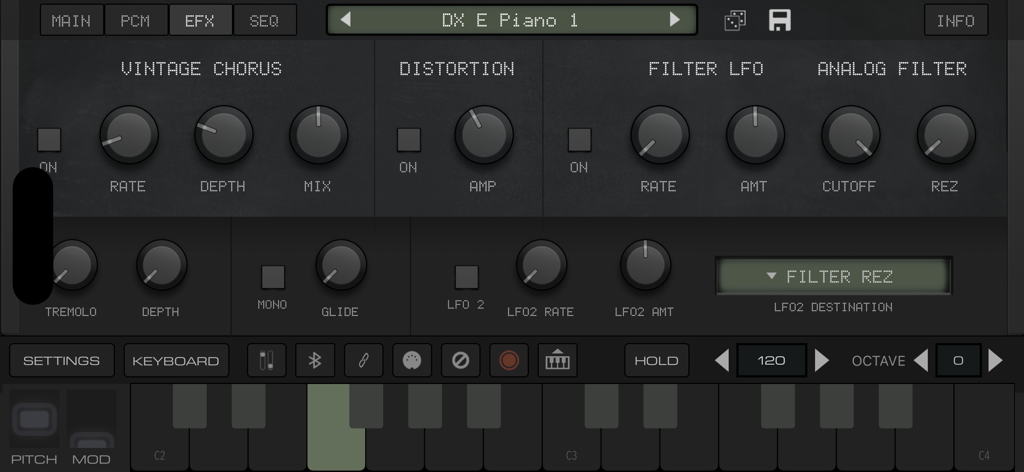The height and width of the screenshot is (472, 1024).
Task: Click the DX E Piano 1 preset display
Action: coord(511,20)
